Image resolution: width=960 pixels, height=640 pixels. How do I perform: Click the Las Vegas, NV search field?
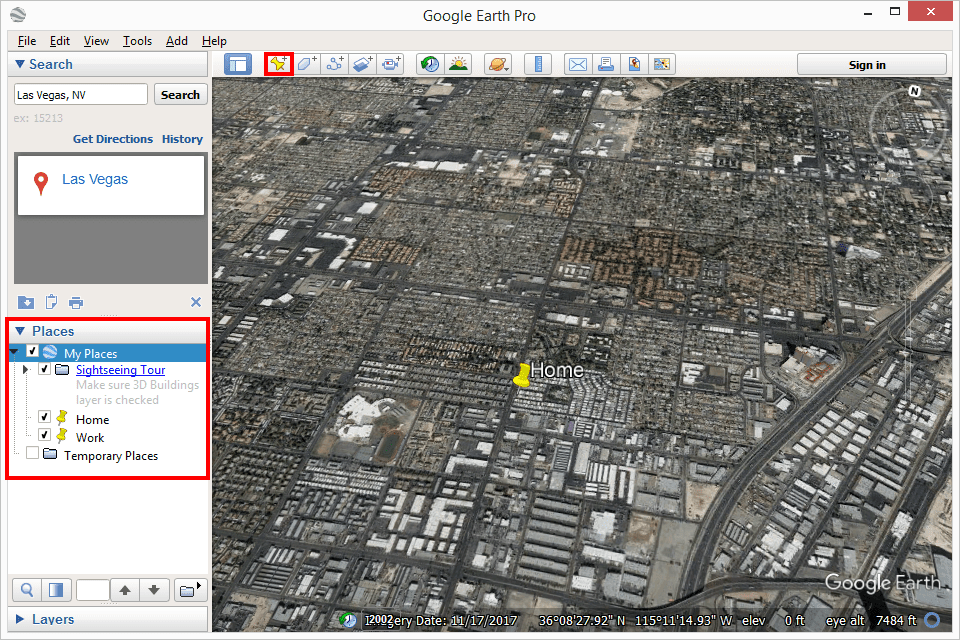point(81,95)
